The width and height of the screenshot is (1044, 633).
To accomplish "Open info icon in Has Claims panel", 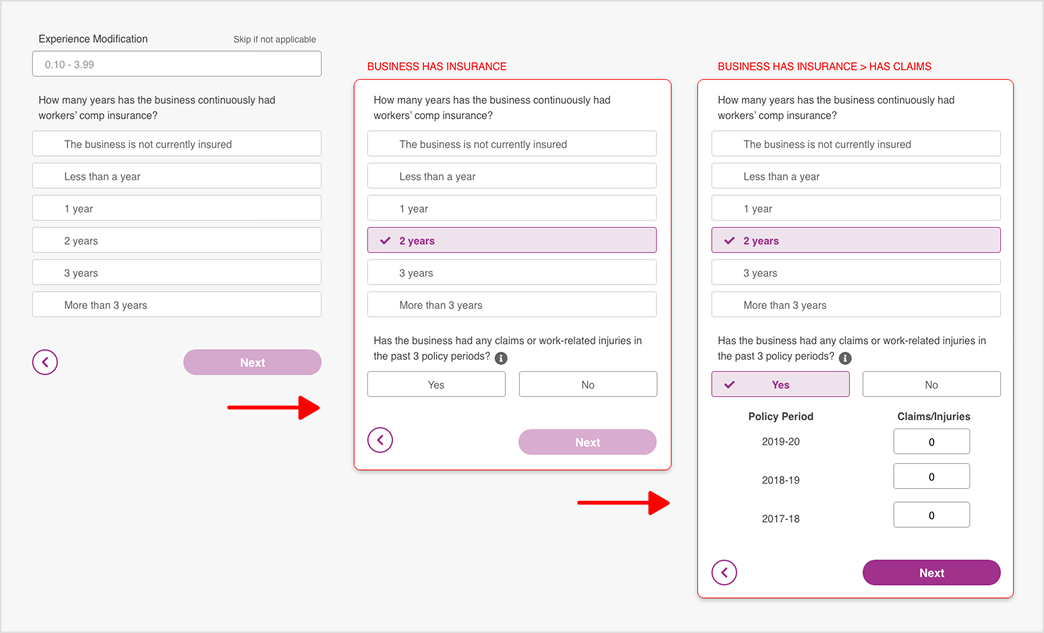I will [845, 358].
